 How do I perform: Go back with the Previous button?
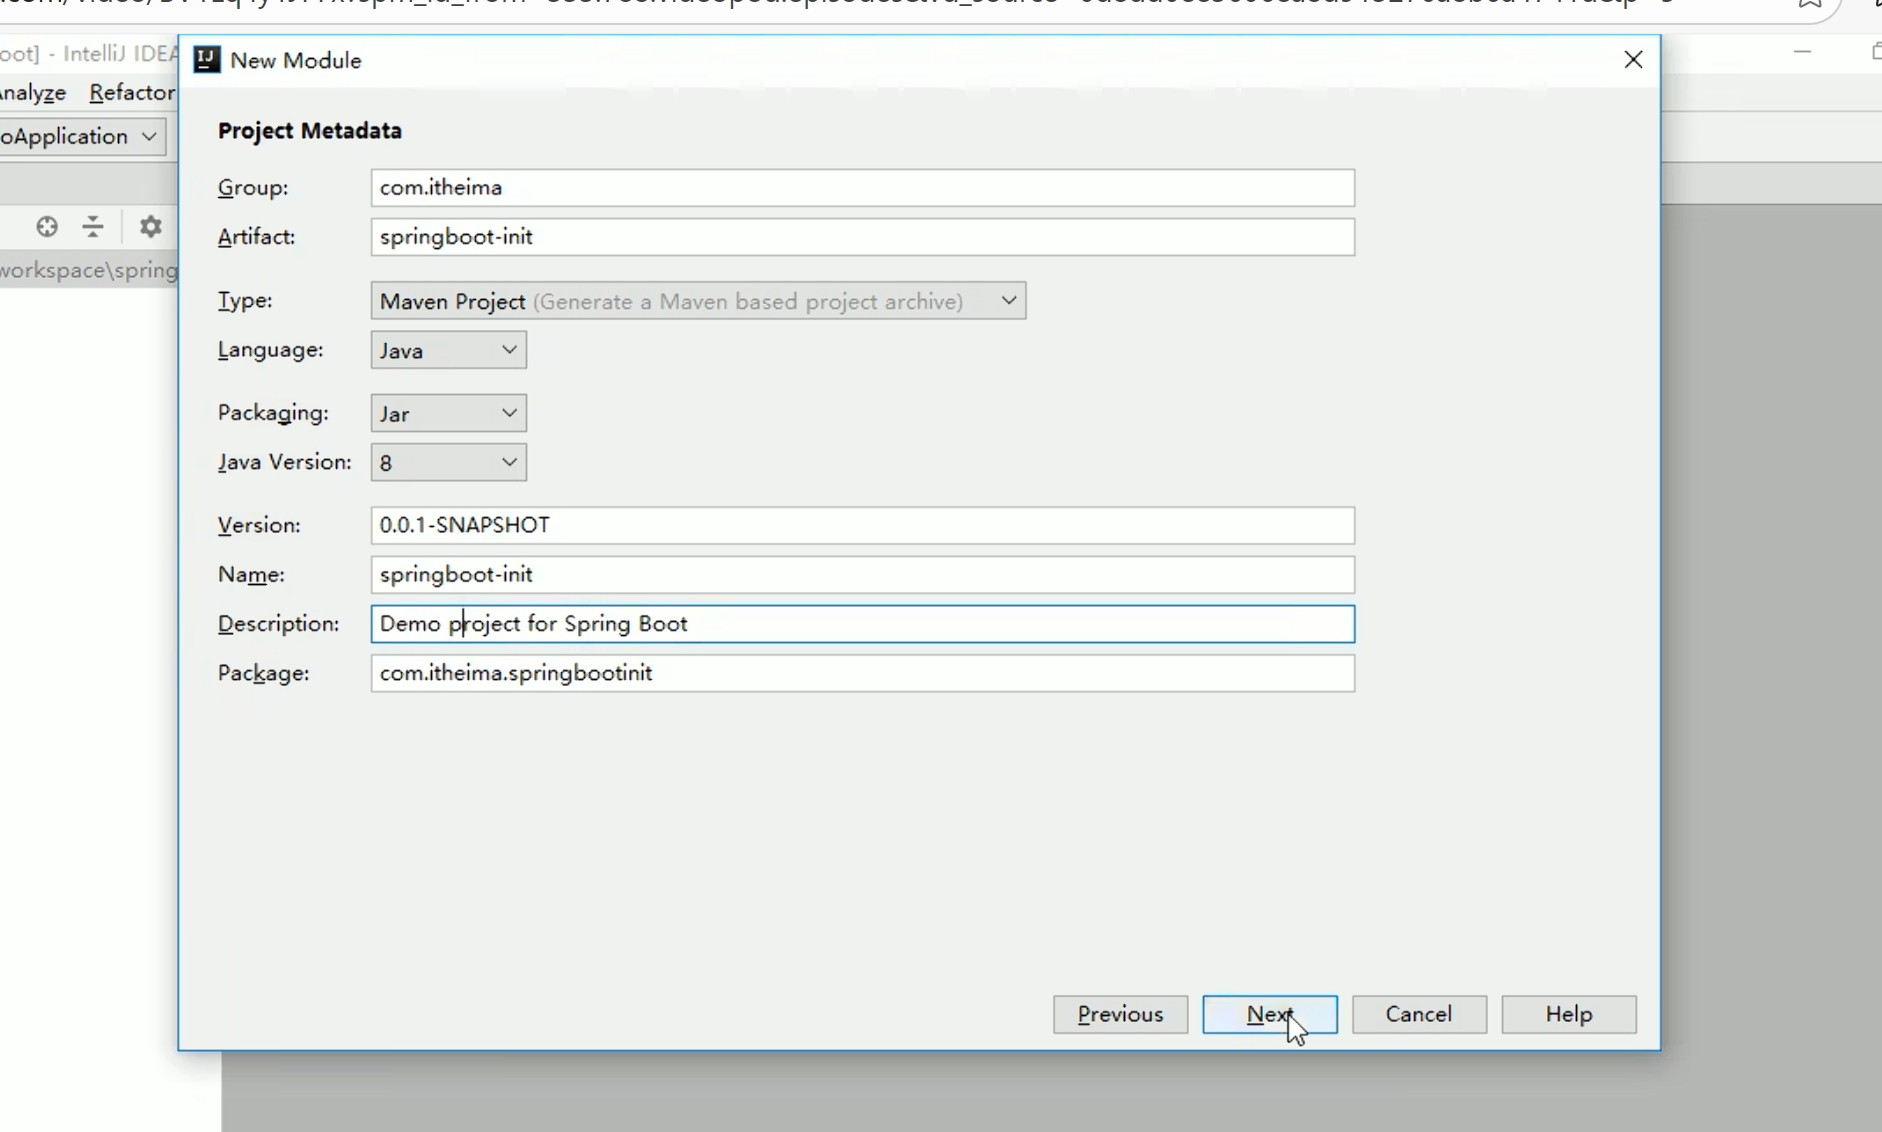tap(1120, 1014)
